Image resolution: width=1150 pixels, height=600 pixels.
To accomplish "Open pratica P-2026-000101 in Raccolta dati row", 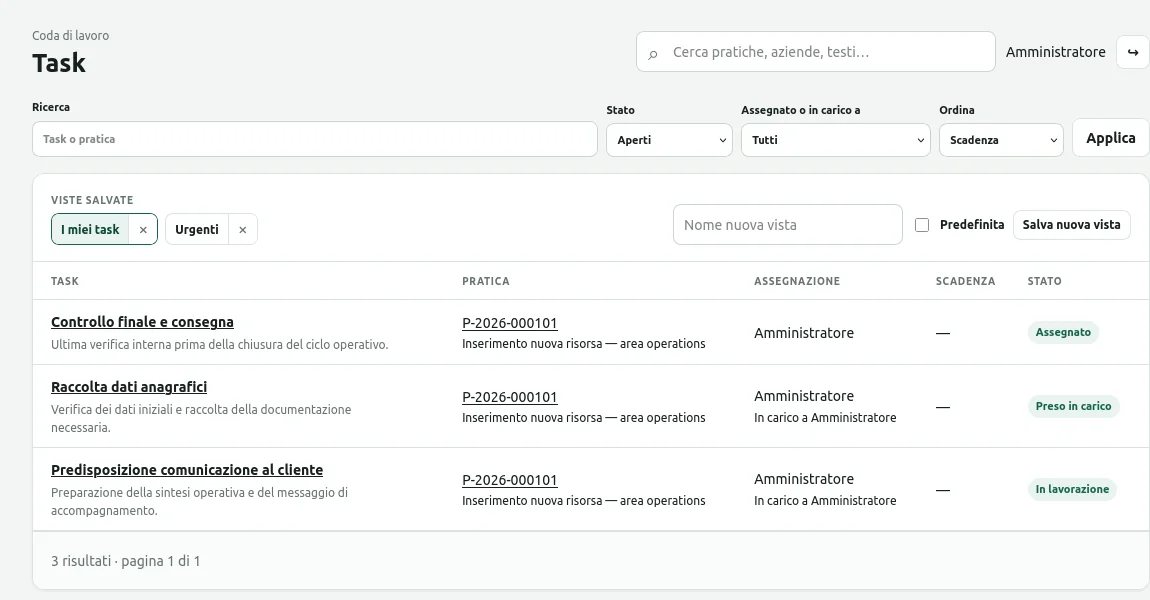I will click(510, 398).
